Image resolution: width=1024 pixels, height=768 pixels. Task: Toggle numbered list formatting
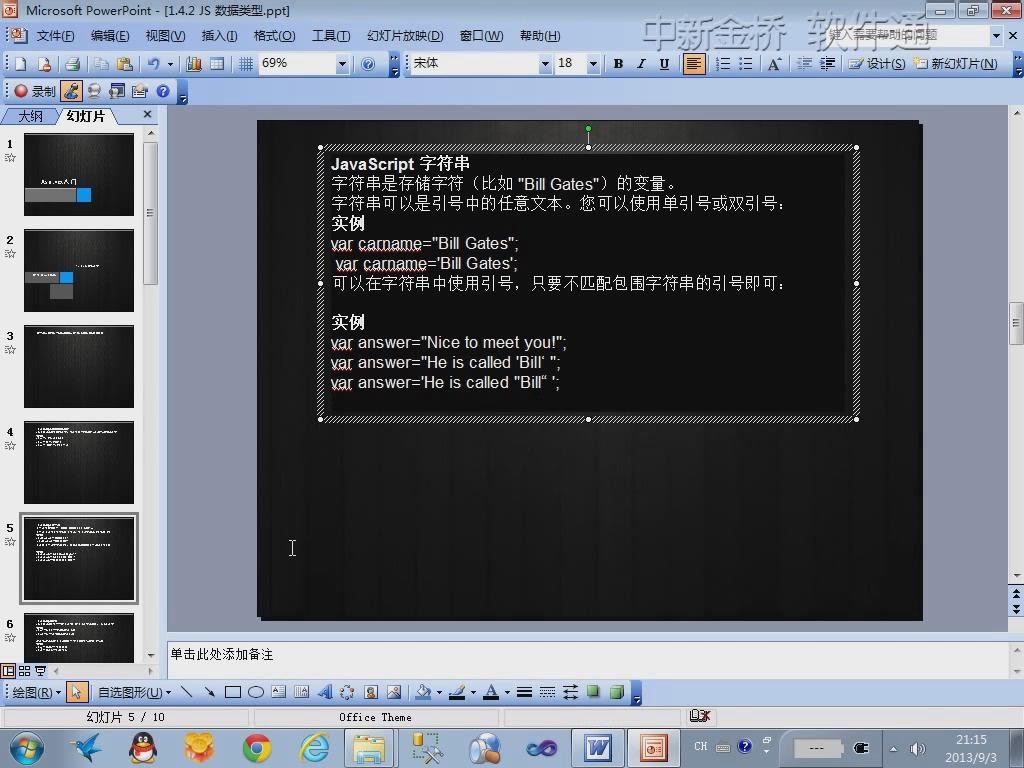click(723, 63)
